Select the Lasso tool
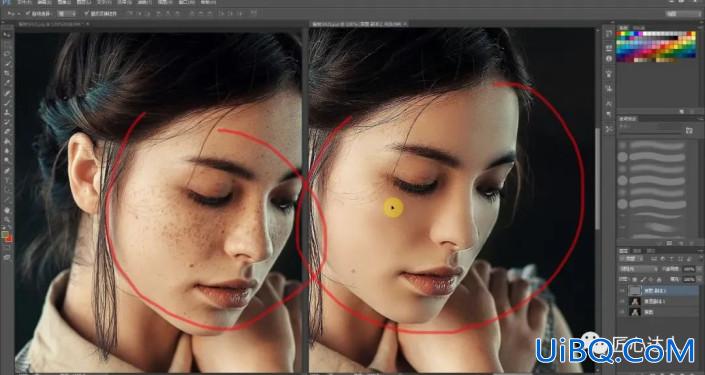Image resolution: width=705 pixels, height=375 pixels. pos(8,54)
